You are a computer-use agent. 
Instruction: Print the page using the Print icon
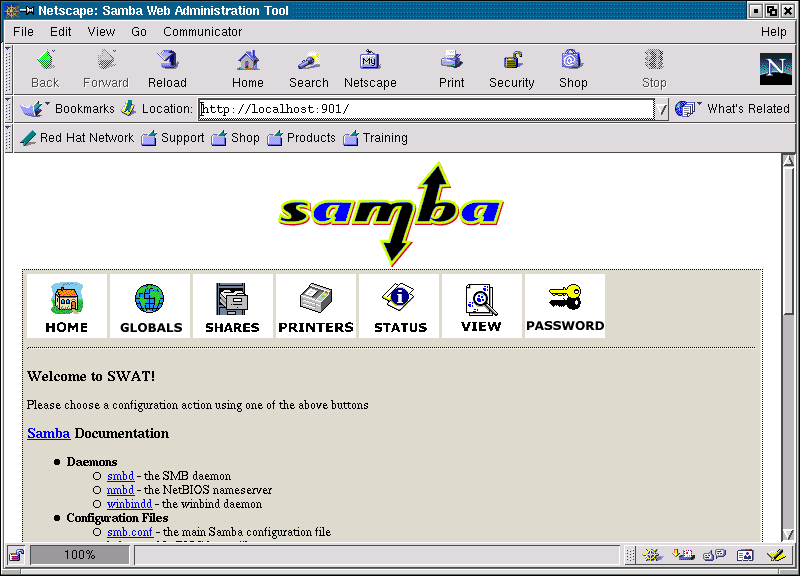coord(452,69)
